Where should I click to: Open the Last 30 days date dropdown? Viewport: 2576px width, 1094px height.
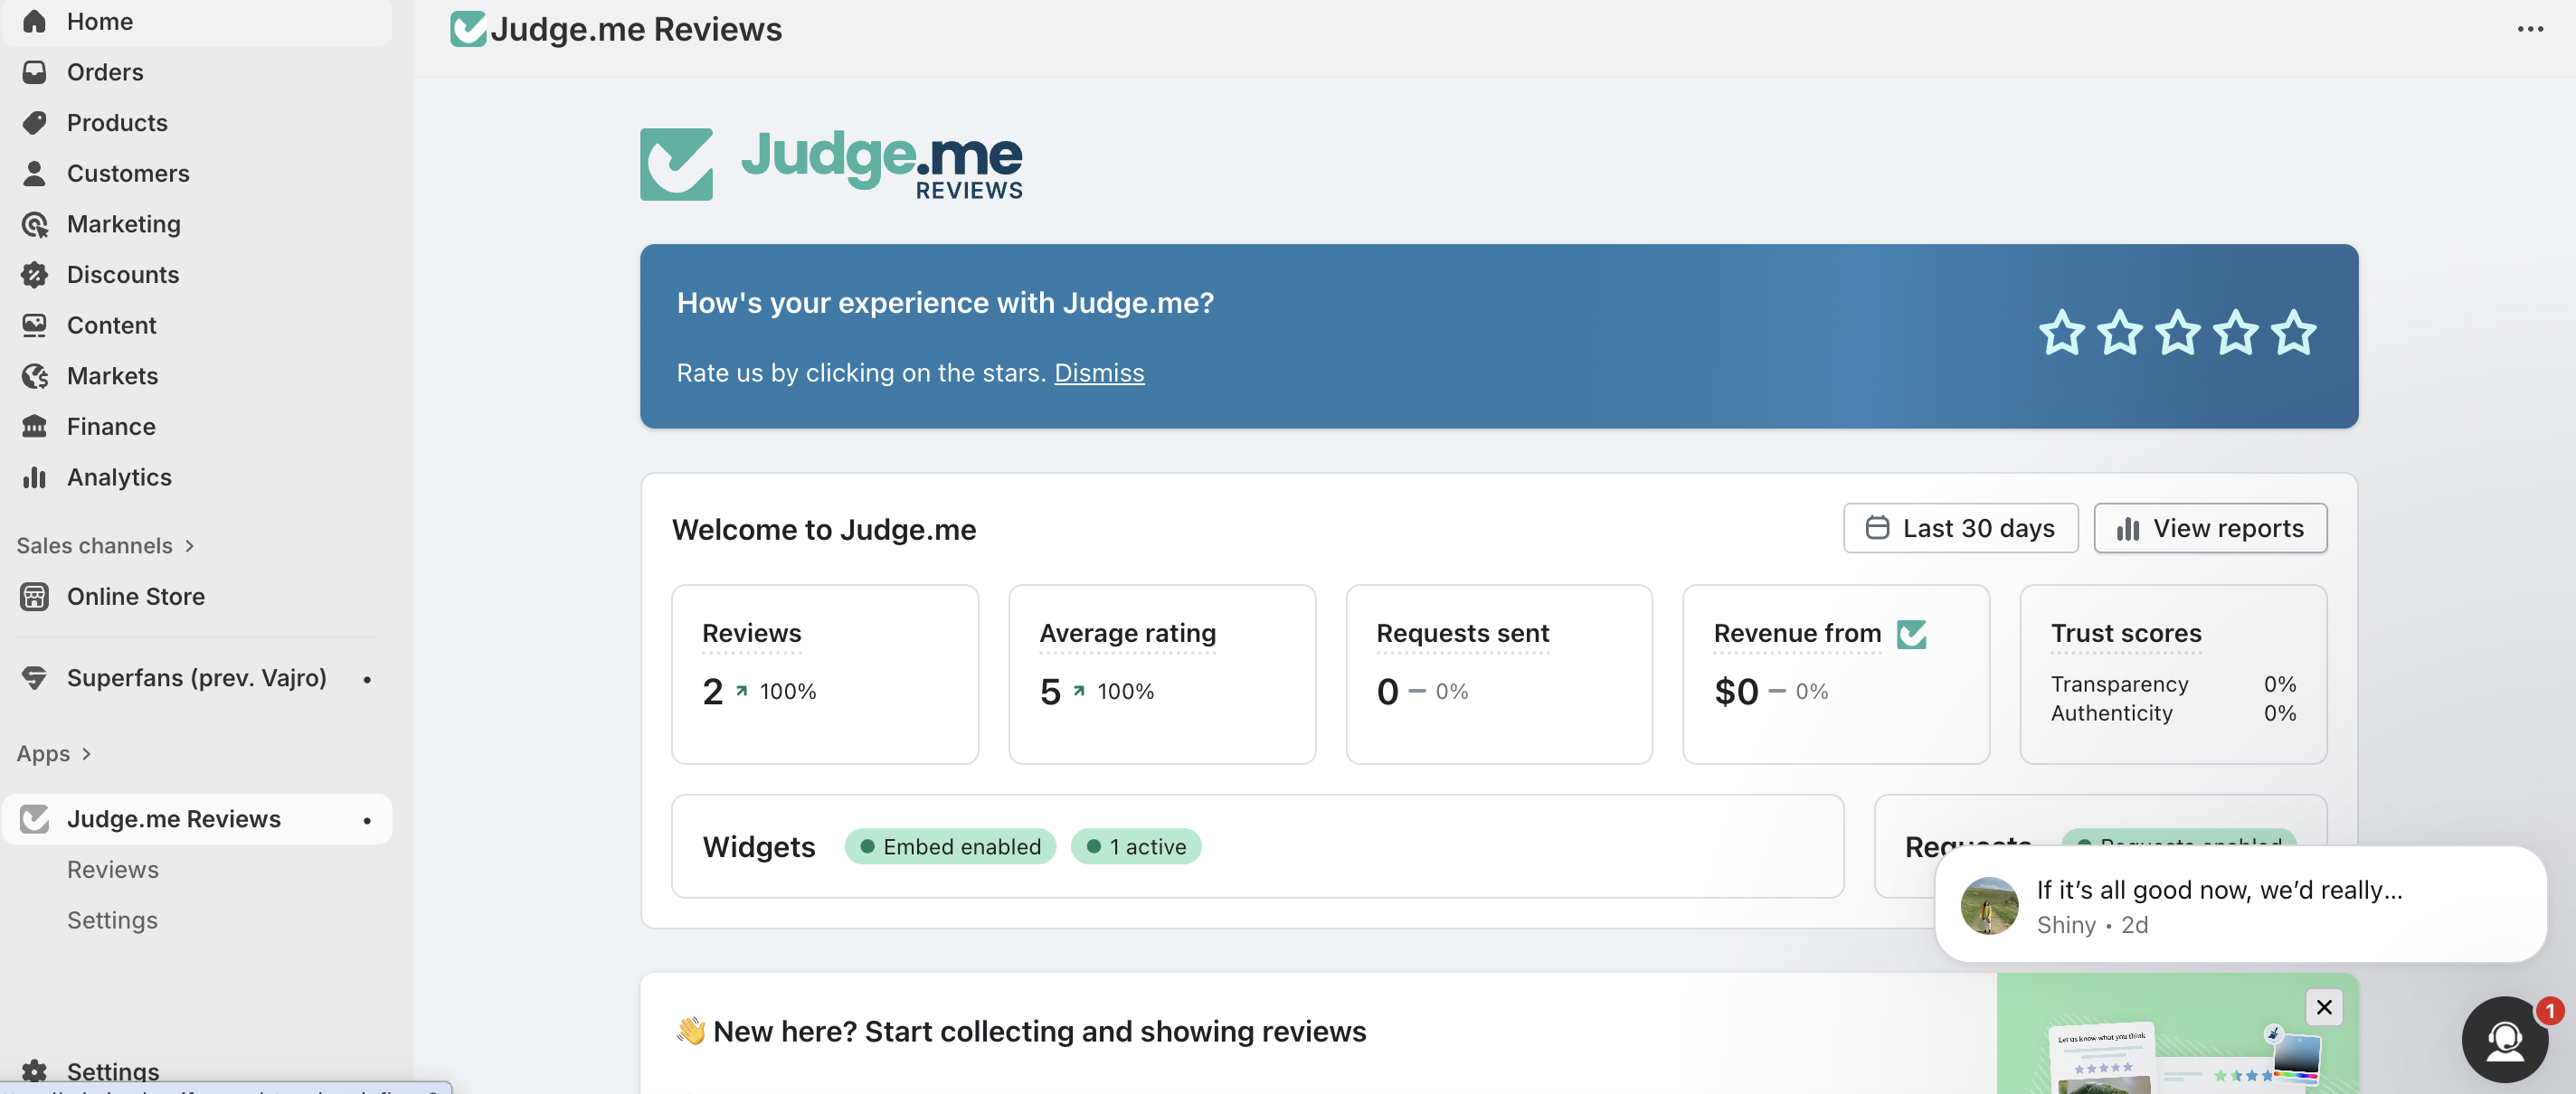(1960, 528)
